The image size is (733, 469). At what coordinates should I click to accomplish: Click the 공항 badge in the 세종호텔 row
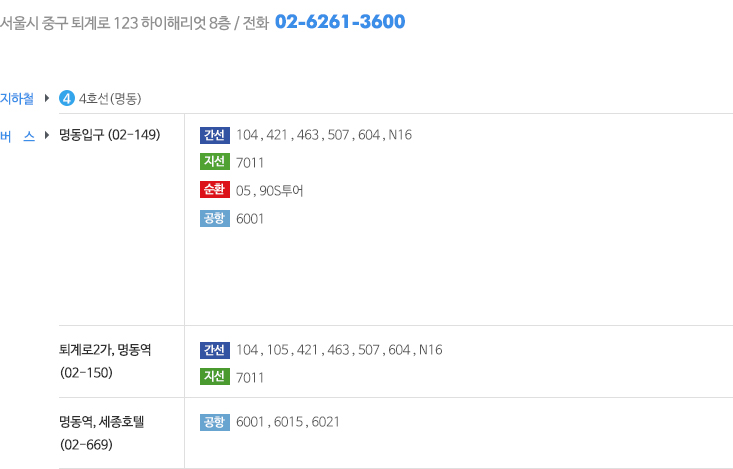pos(215,422)
